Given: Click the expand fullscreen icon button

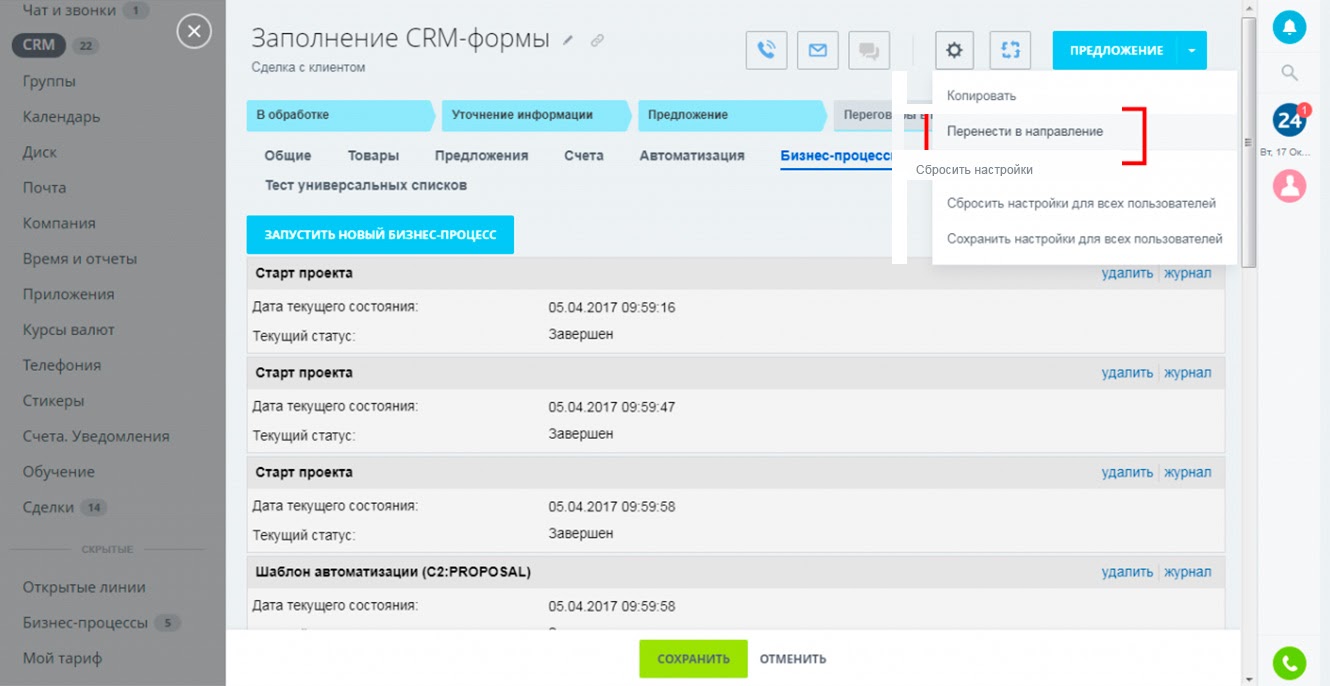Looking at the screenshot, I should tap(1010, 50).
